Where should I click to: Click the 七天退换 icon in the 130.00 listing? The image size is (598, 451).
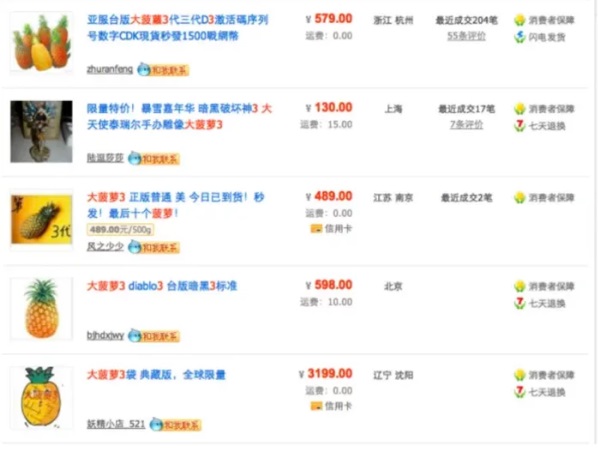click(519, 126)
